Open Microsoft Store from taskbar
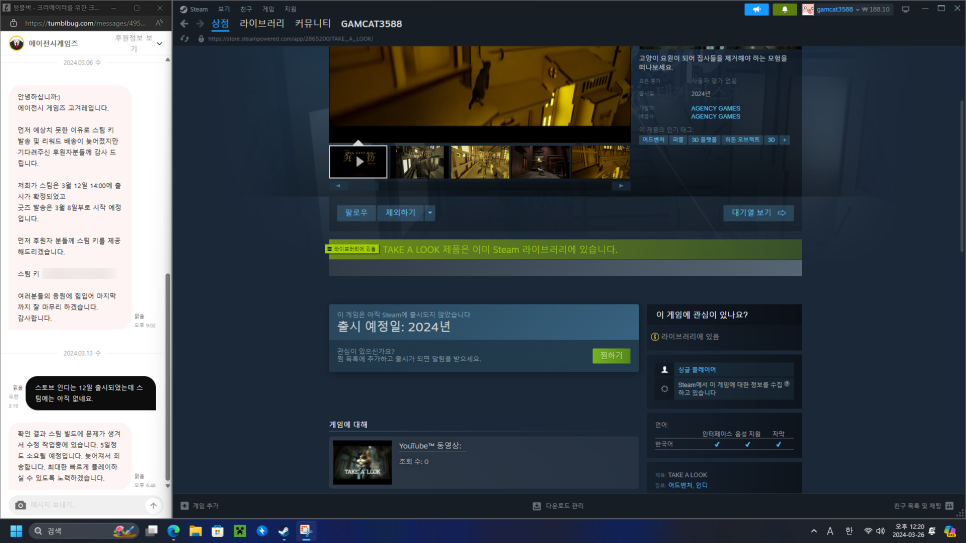 coord(217,531)
